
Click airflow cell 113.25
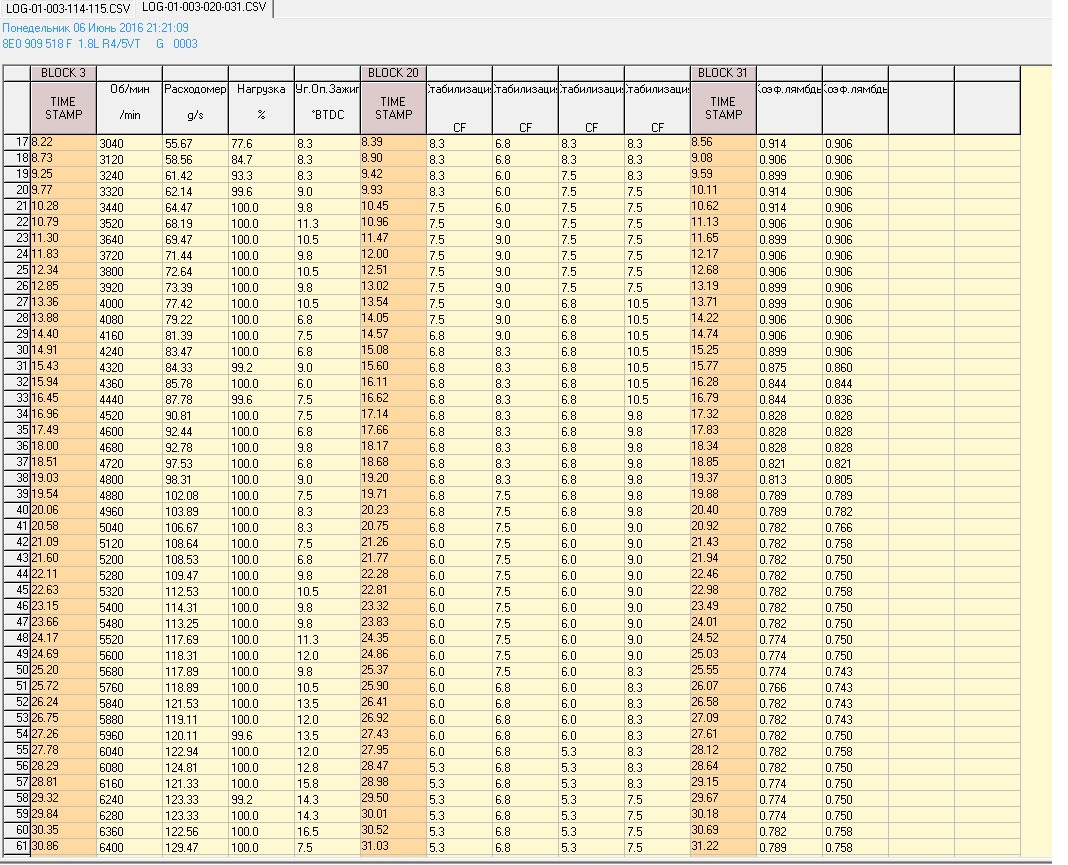[x=195, y=623]
